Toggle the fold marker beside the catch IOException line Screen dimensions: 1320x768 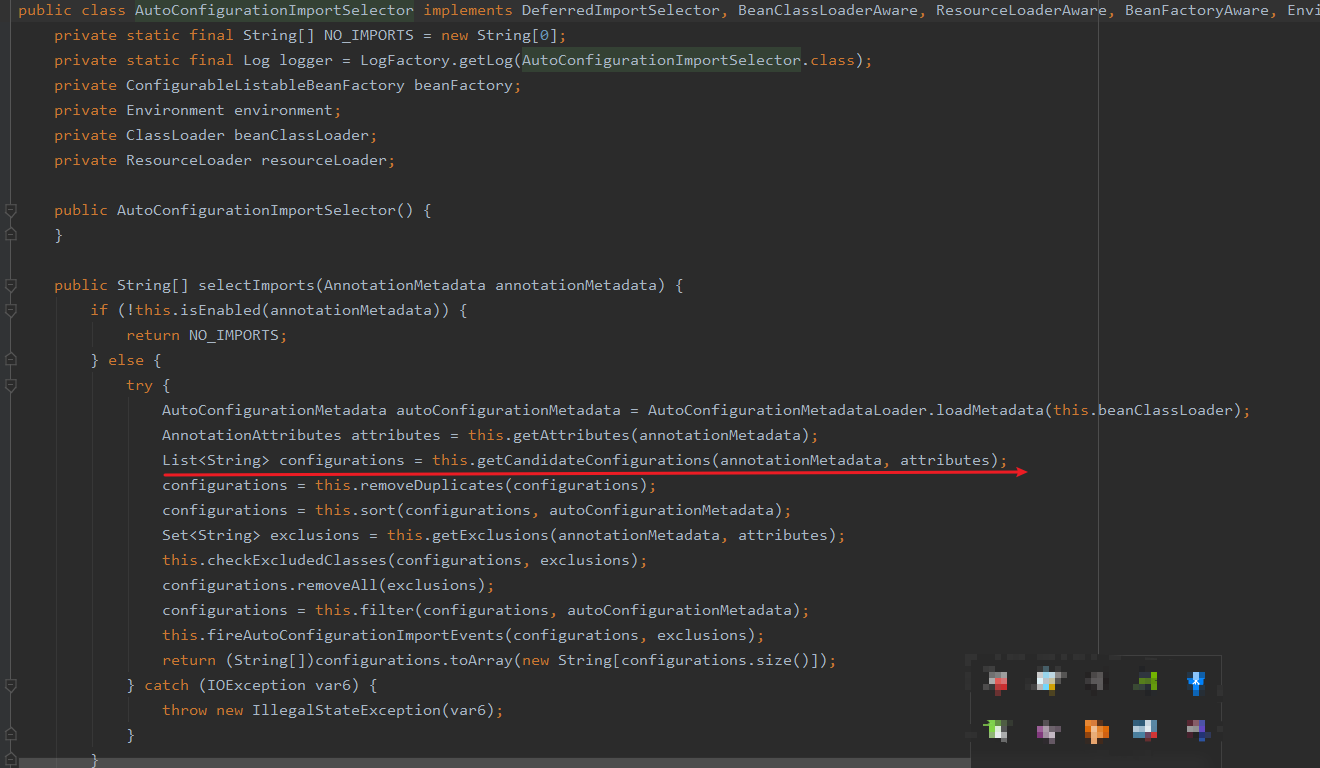[10, 685]
